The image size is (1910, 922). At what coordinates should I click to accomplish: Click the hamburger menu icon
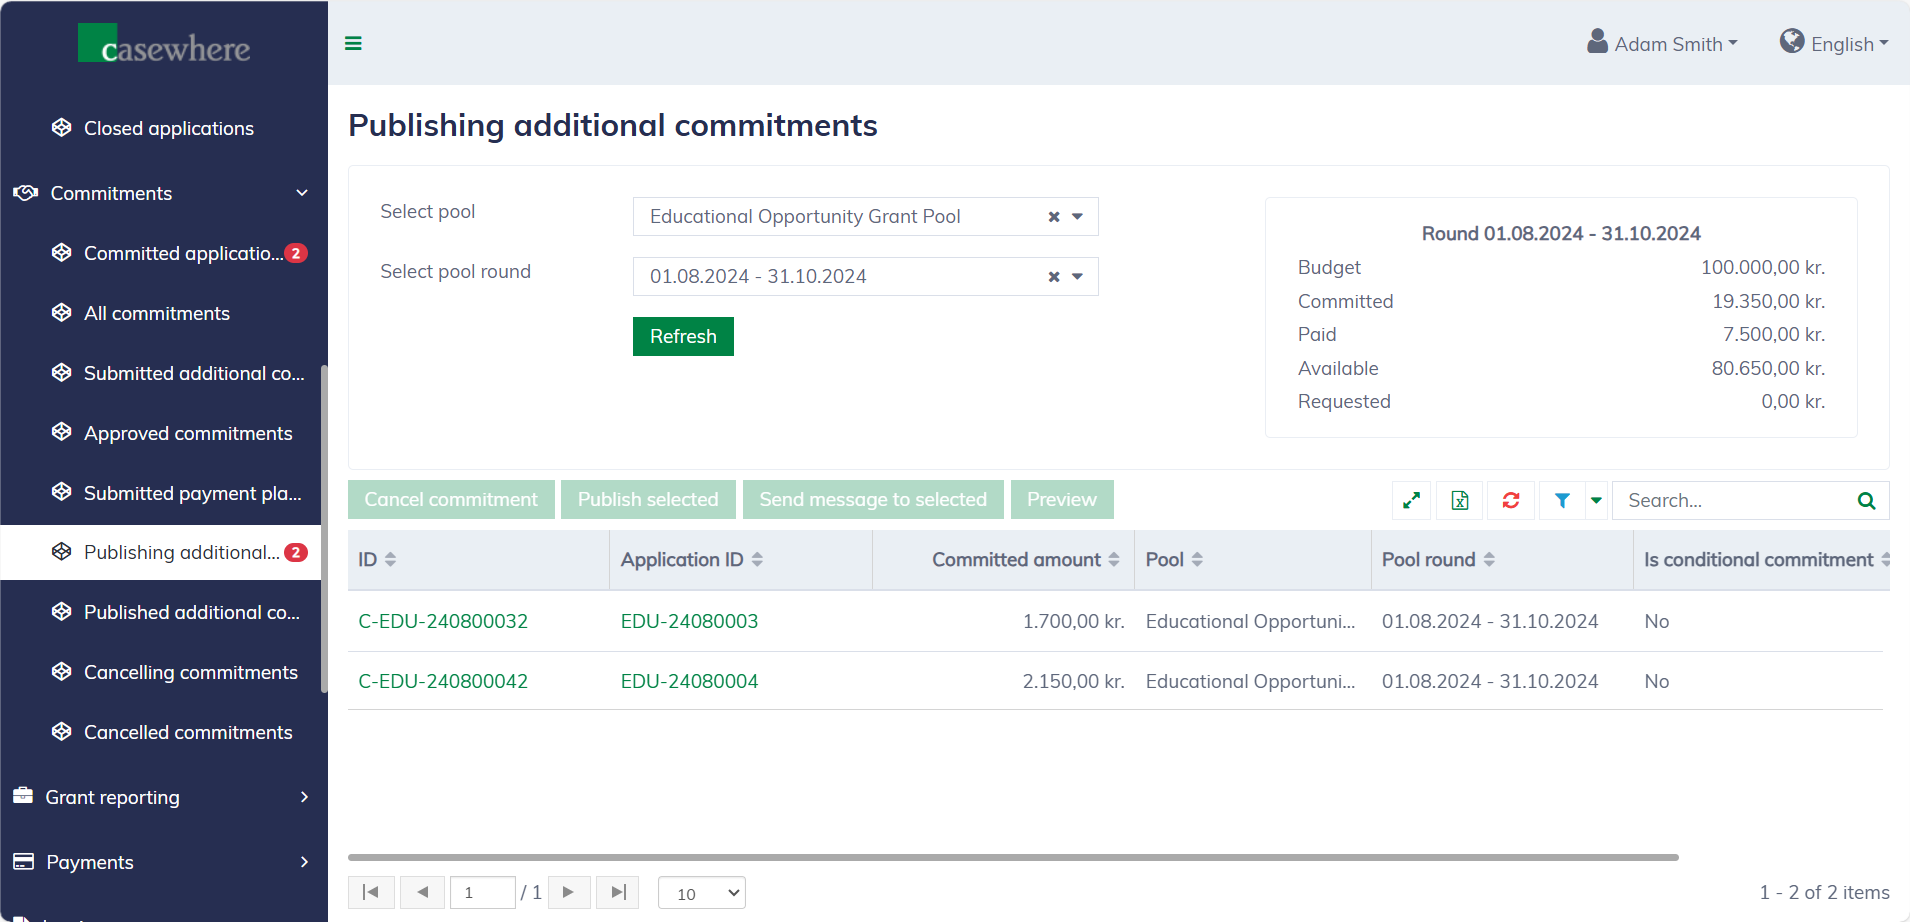[353, 43]
